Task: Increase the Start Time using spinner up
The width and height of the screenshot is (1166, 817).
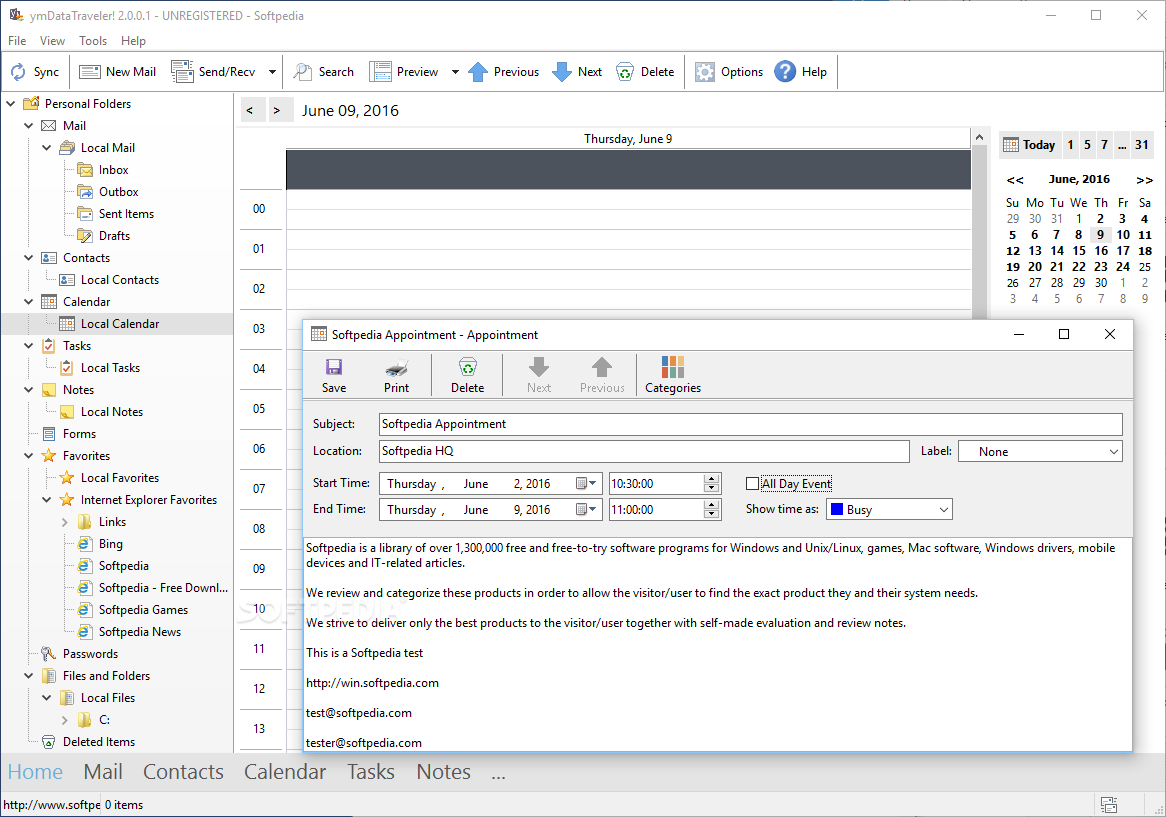Action: pos(712,479)
